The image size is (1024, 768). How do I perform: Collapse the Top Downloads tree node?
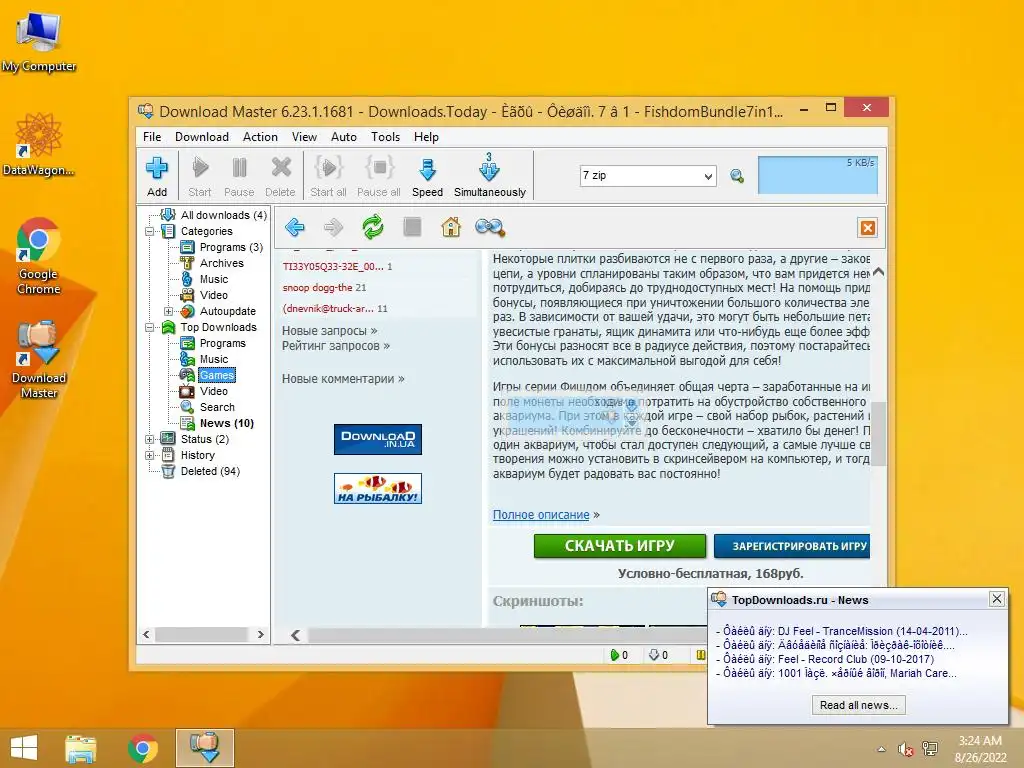point(150,327)
